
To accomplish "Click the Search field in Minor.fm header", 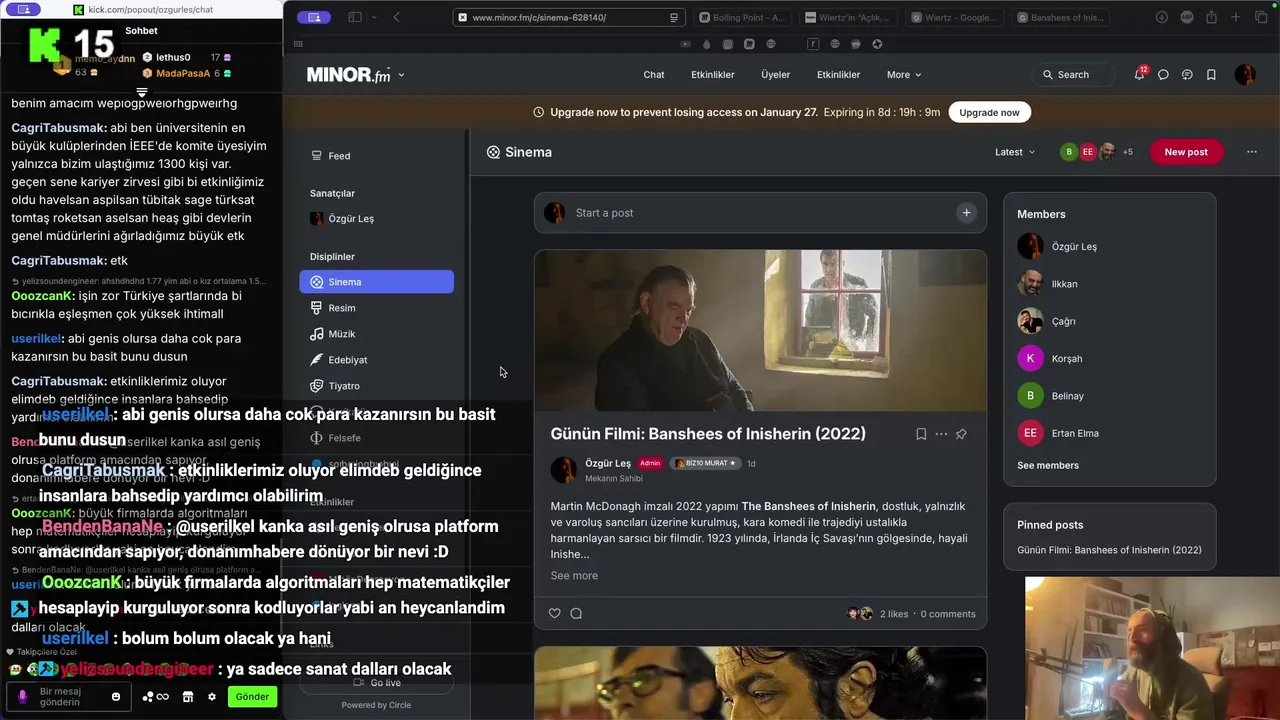I will tap(1074, 75).
